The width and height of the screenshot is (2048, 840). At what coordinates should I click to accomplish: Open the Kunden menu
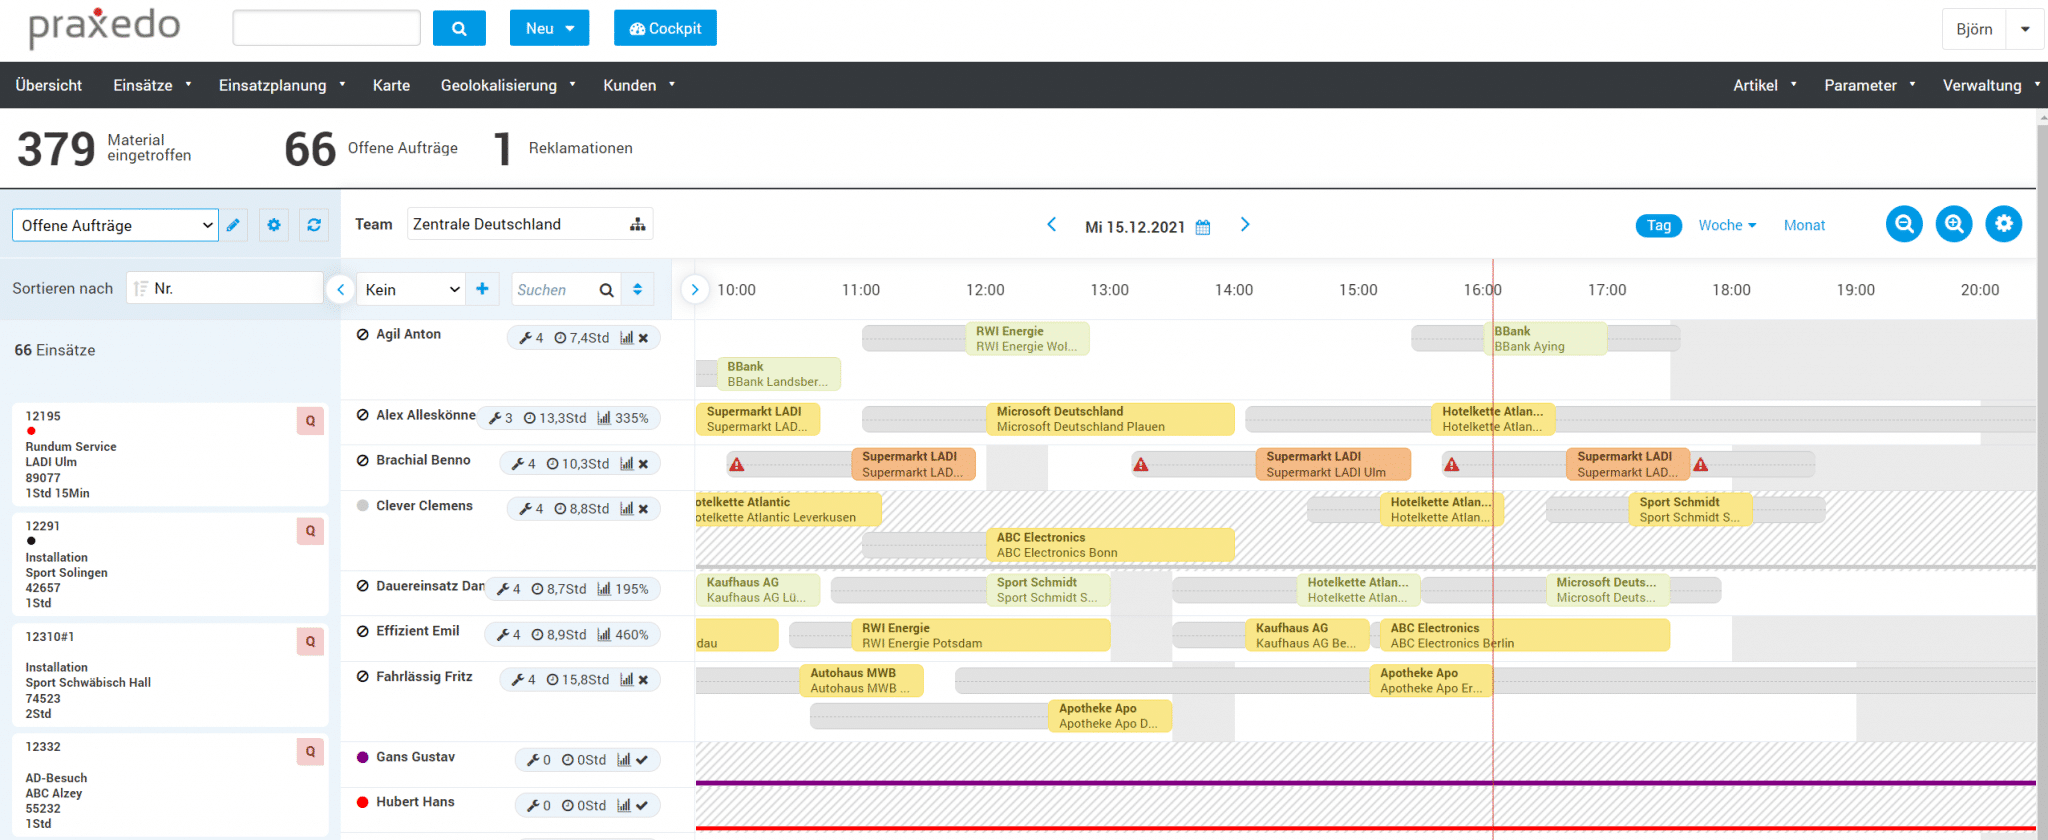coord(639,85)
